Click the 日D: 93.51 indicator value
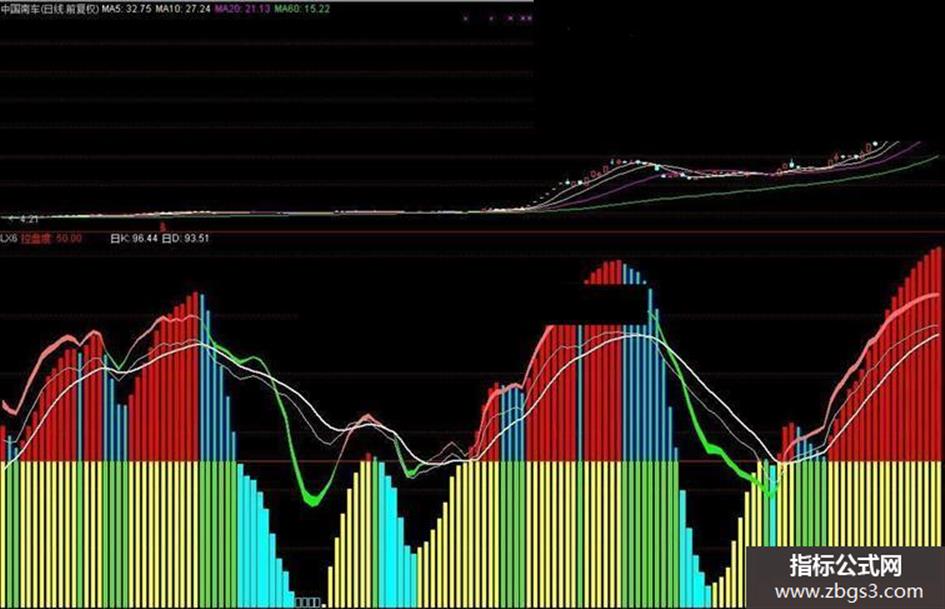This screenshot has width=945, height=609. click(186, 238)
